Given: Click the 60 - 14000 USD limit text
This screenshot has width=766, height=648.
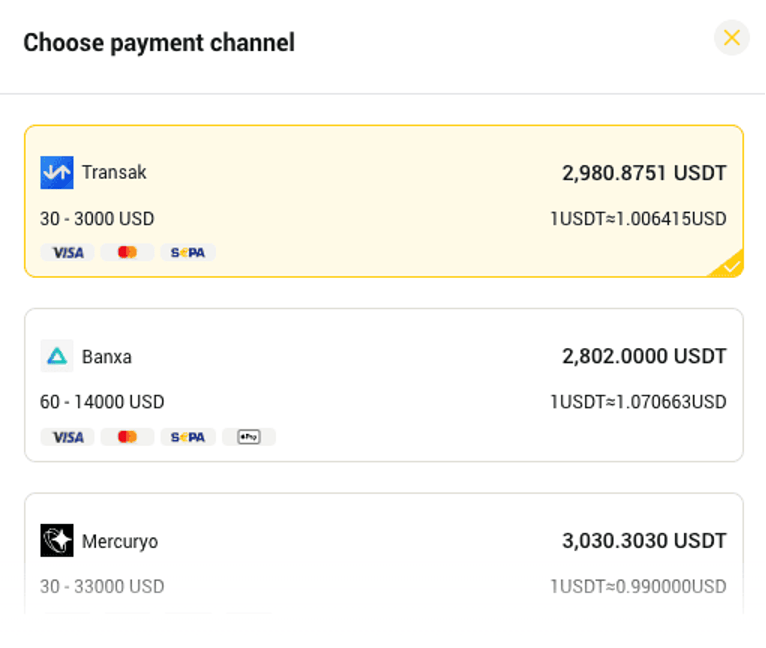Looking at the screenshot, I should pos(102,402).
